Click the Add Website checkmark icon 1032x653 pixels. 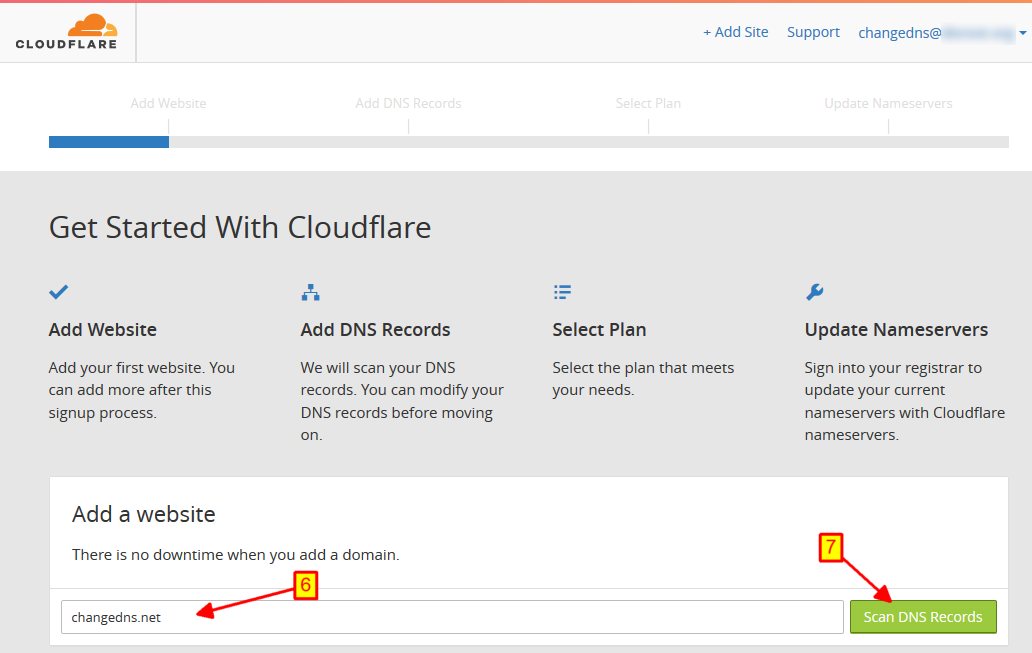[x=58, y=292]
